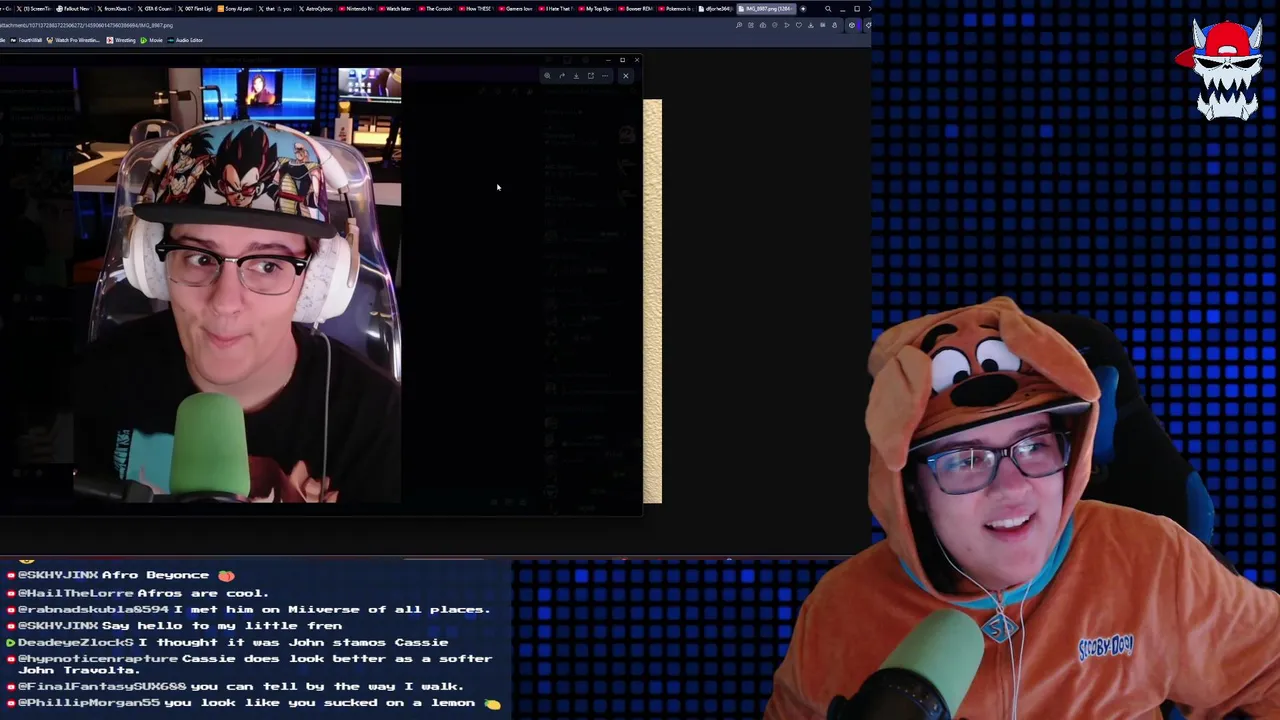Screen dimensions: 1280x720
Task: Download the image via the viewer toolbar
Action: tap(576, 75)
